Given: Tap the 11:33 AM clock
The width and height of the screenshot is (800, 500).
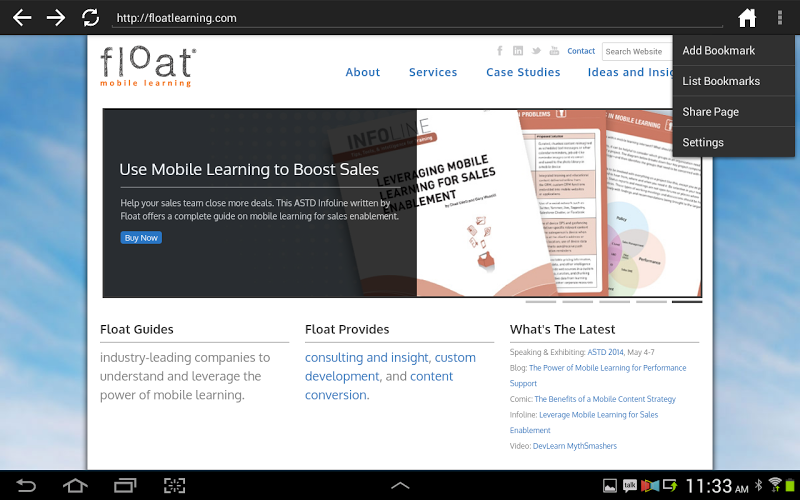Looking at the screenshot, I should click(x=717, y=486).
